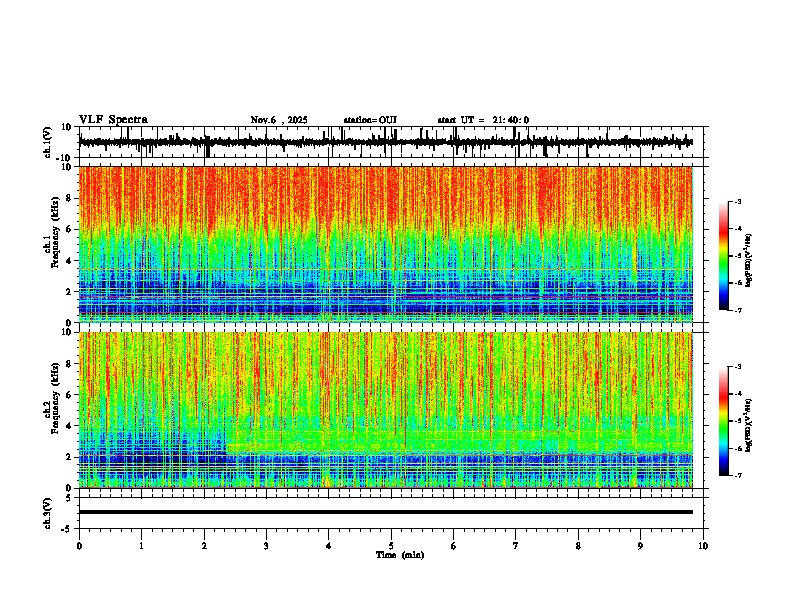The image size is (792, 612).
Task: Click ch.2 frequency axis tick "6"
Action: point(69,395)
